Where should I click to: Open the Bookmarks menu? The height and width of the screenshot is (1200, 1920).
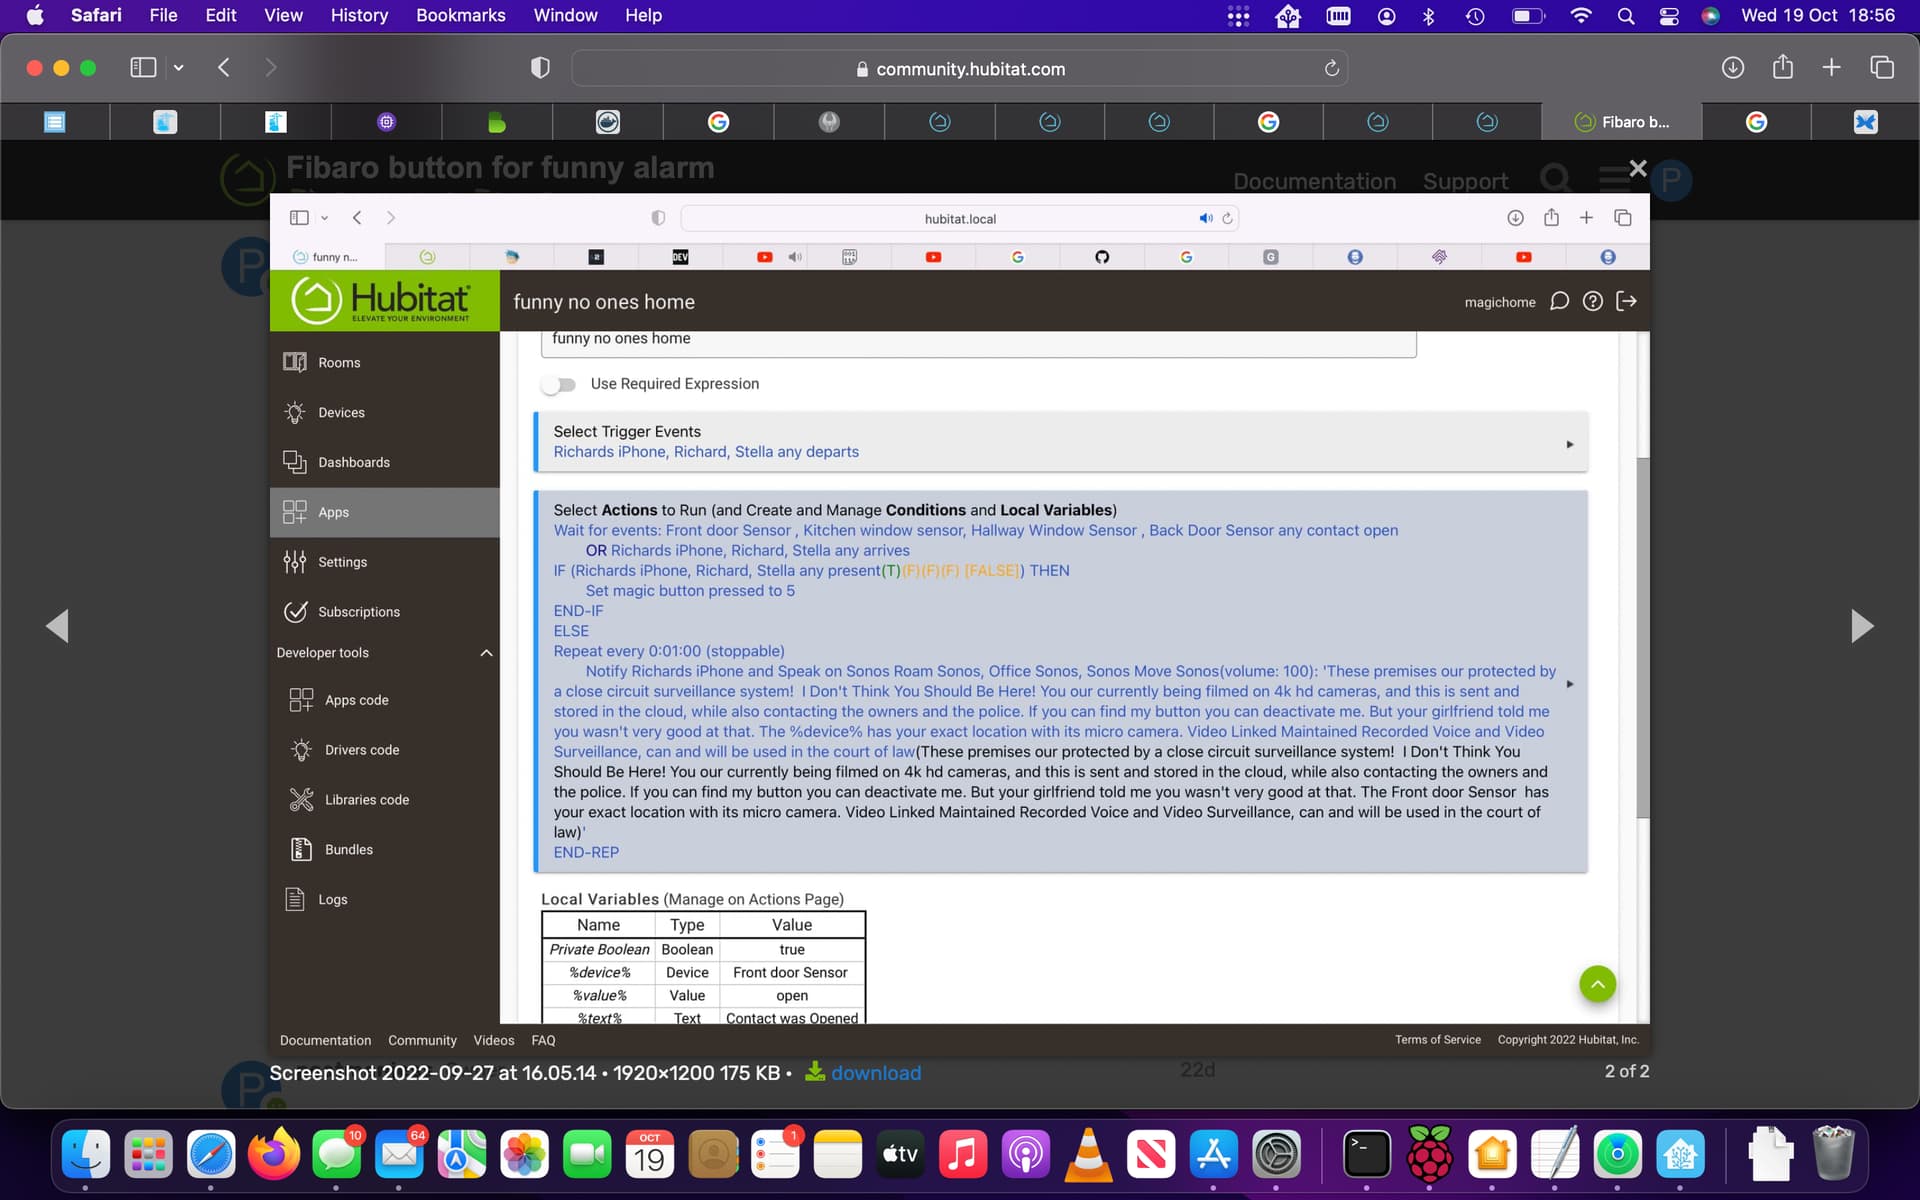pos(460,16)
